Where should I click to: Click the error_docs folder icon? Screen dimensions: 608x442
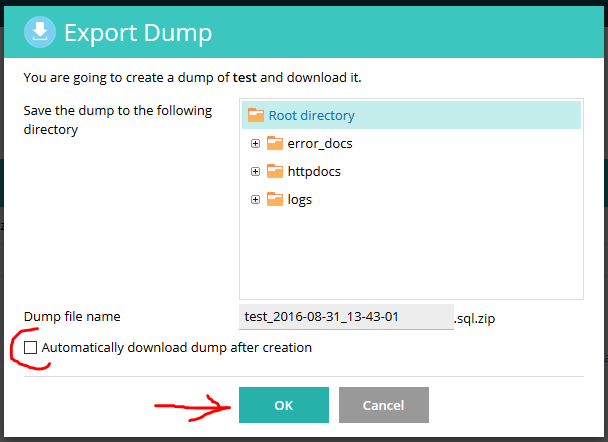click(x=275, y=143)
